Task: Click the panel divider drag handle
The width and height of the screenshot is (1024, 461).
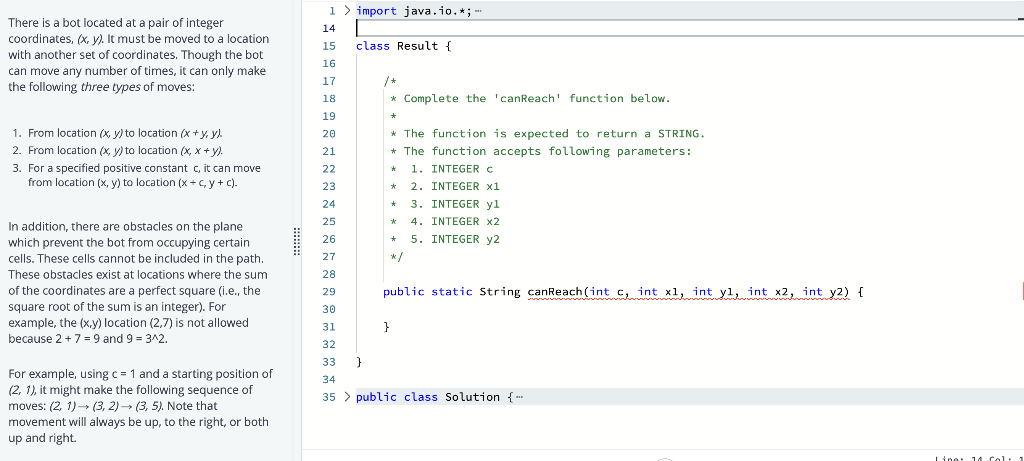Action: pos(296,241)
